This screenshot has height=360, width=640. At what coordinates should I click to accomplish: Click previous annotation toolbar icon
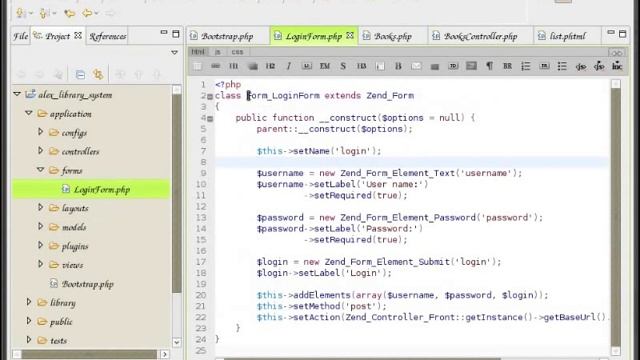click(44, 13)
